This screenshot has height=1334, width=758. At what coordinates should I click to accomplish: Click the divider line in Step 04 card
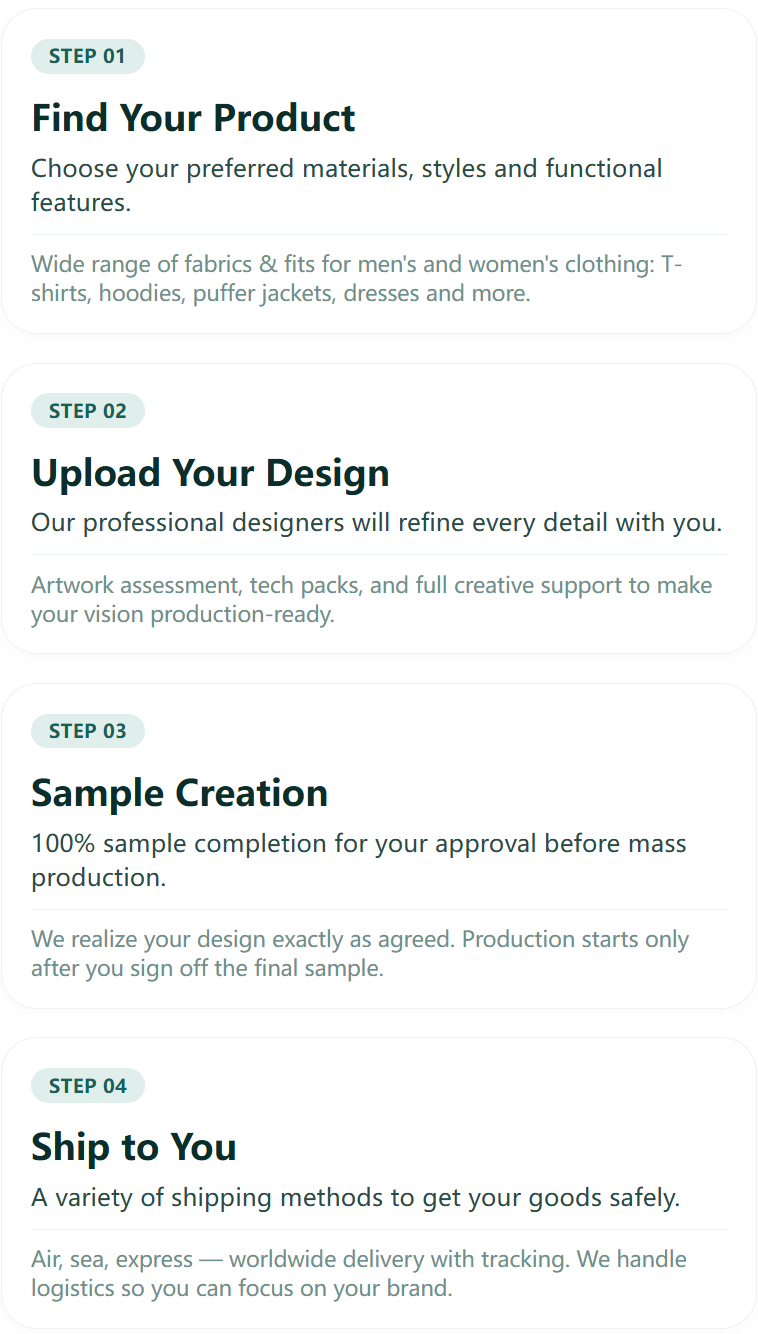[379, 1229]
